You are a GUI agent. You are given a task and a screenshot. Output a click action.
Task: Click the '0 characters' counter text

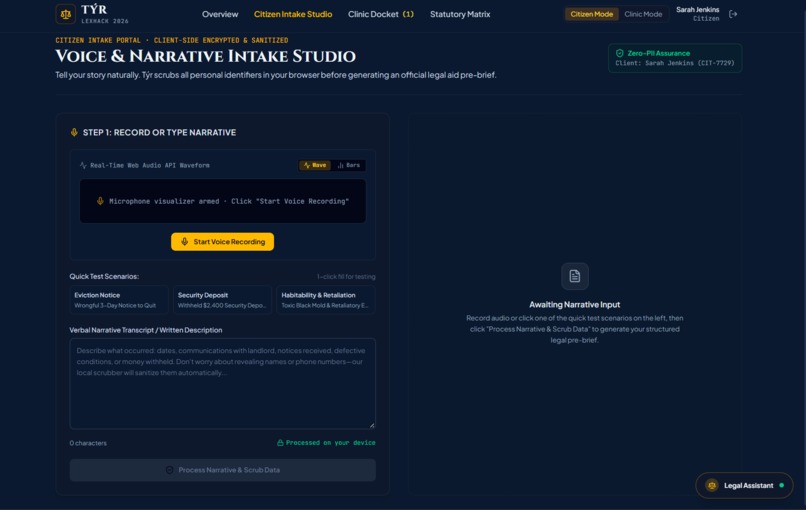point(88,443)
